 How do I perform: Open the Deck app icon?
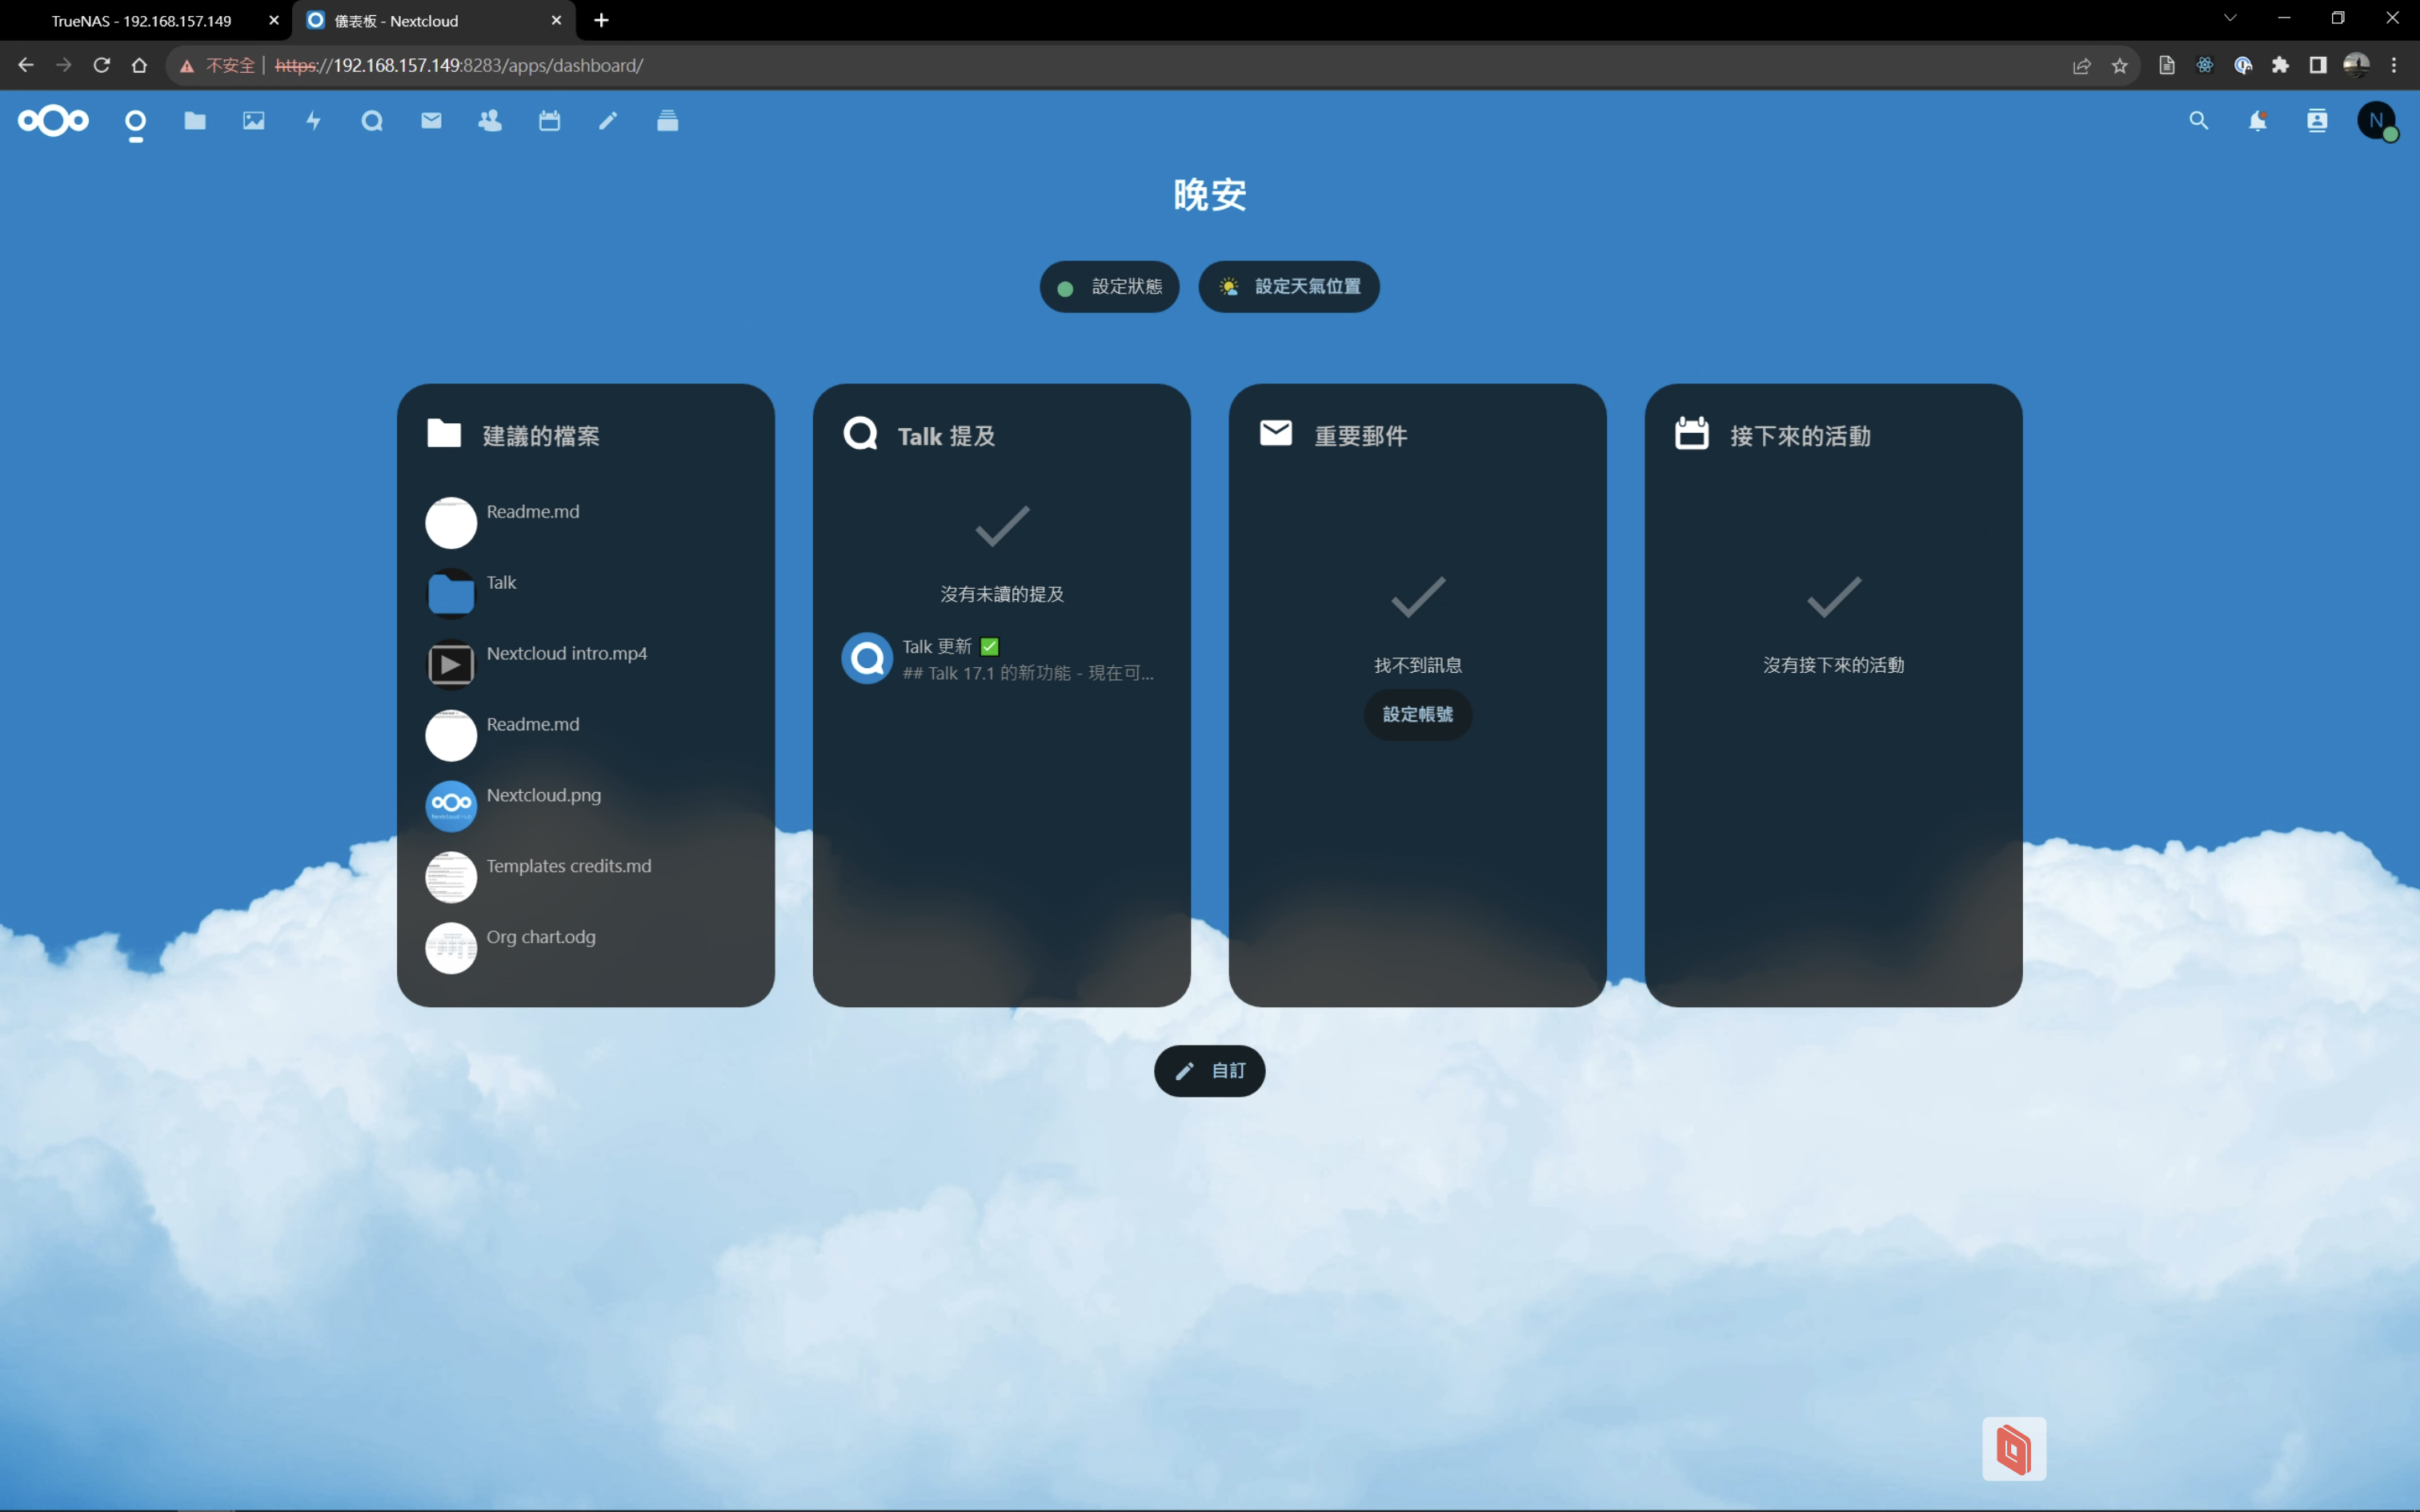pyautogui.click(x=667, y=121)
